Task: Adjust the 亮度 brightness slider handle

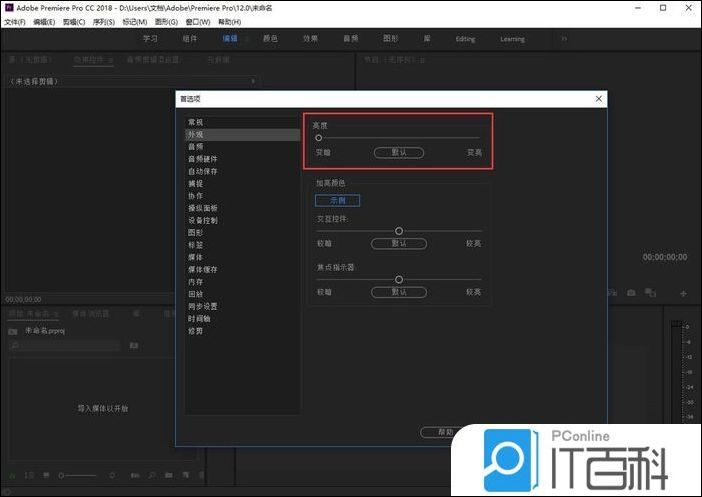Action: point(319,138)
